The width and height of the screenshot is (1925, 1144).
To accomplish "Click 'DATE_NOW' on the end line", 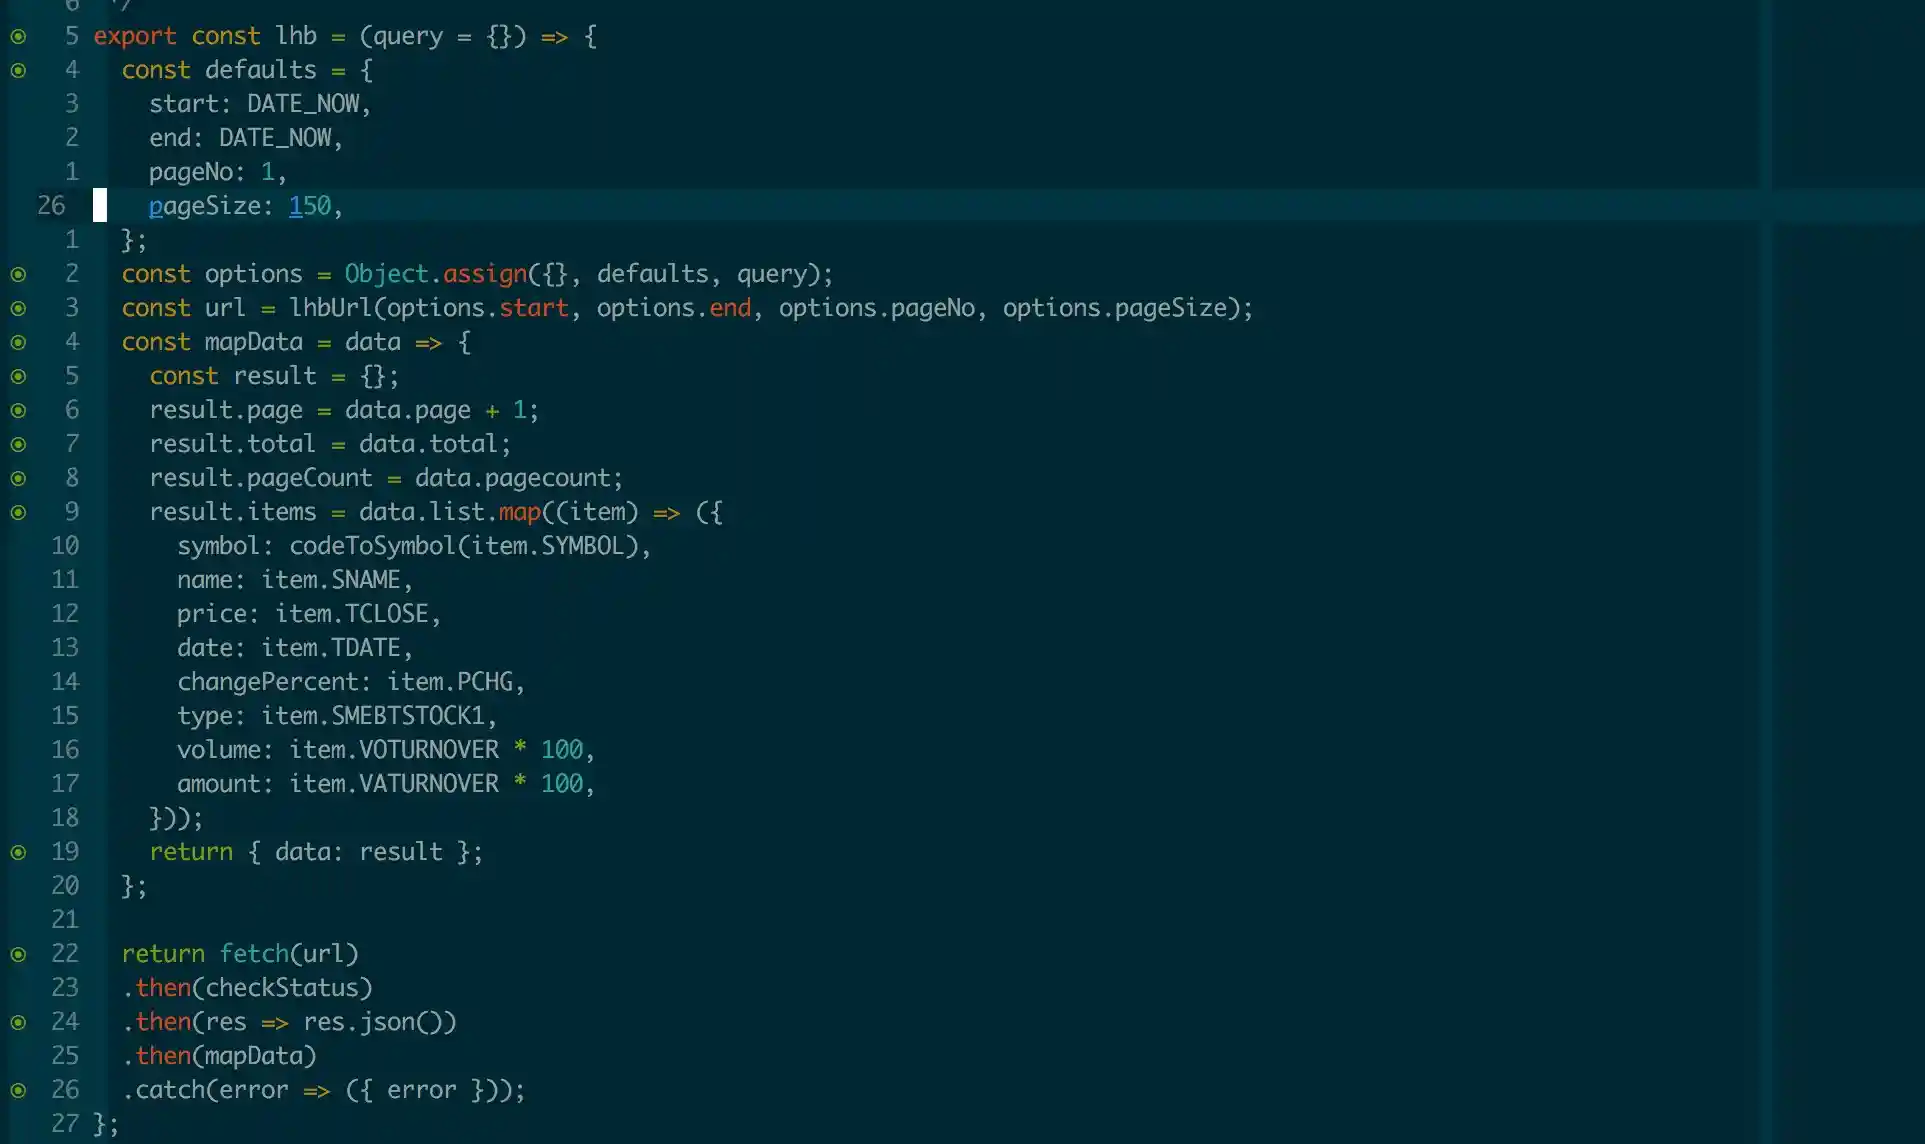I will coord(275,138).
